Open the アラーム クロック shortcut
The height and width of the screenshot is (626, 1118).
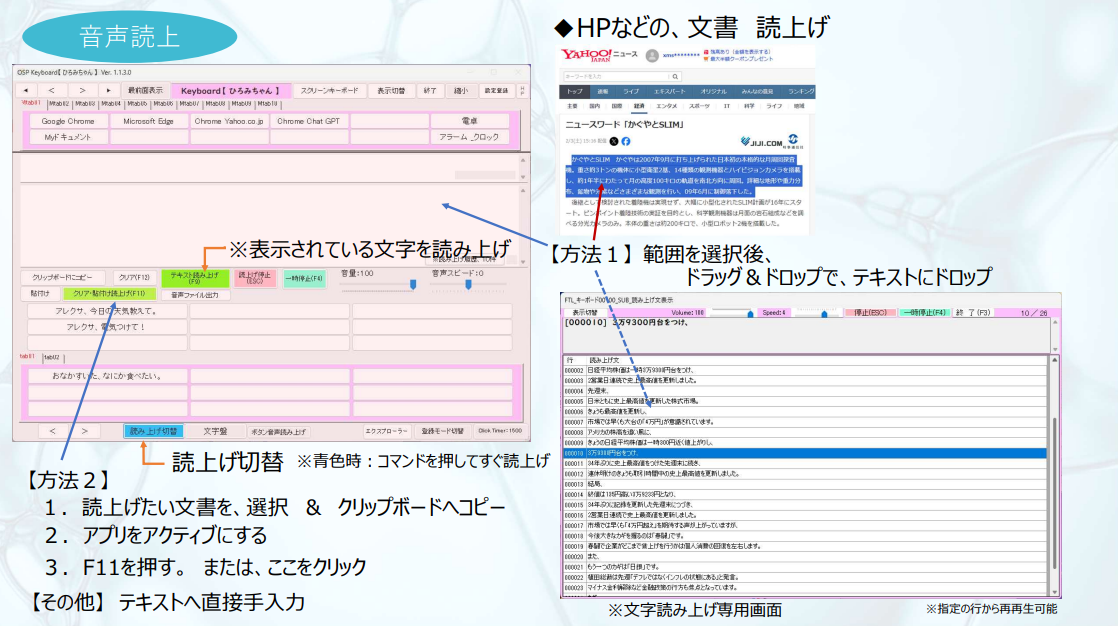click(469, 137)
